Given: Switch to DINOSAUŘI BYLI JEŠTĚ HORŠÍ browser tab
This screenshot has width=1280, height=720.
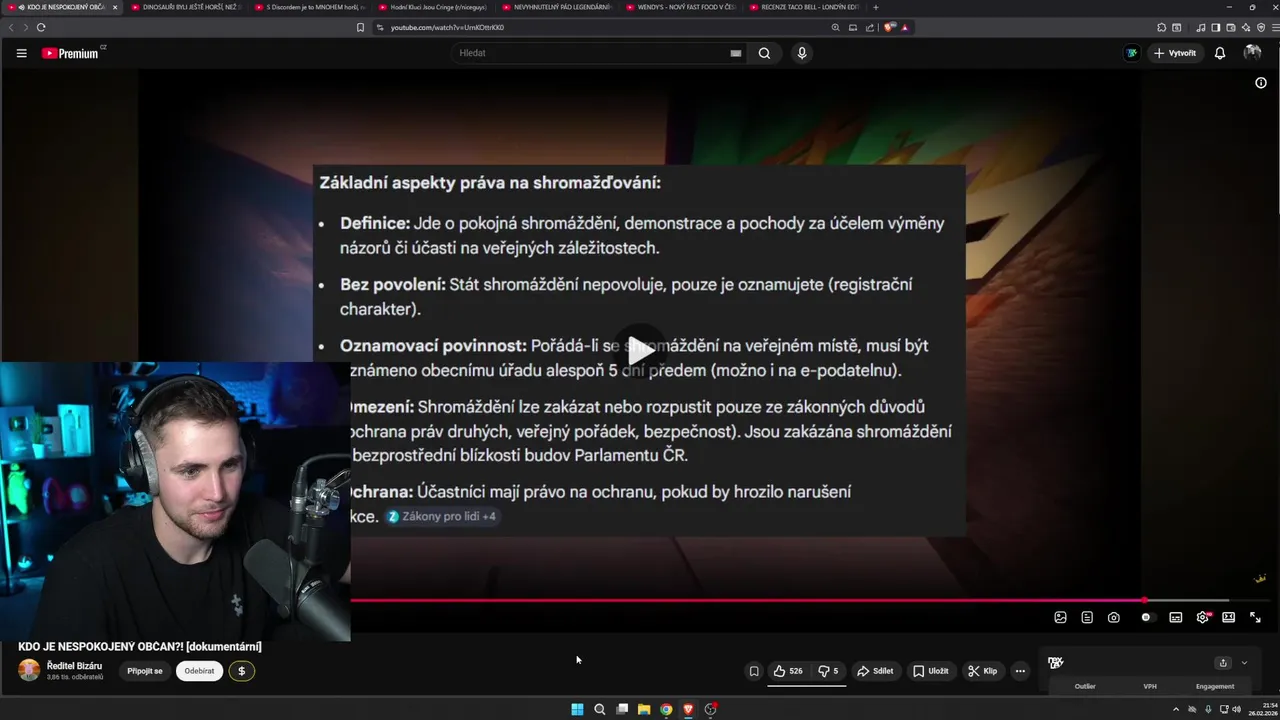Looking at the screenshot, I should pyautogui.click(x=185, y=7).
